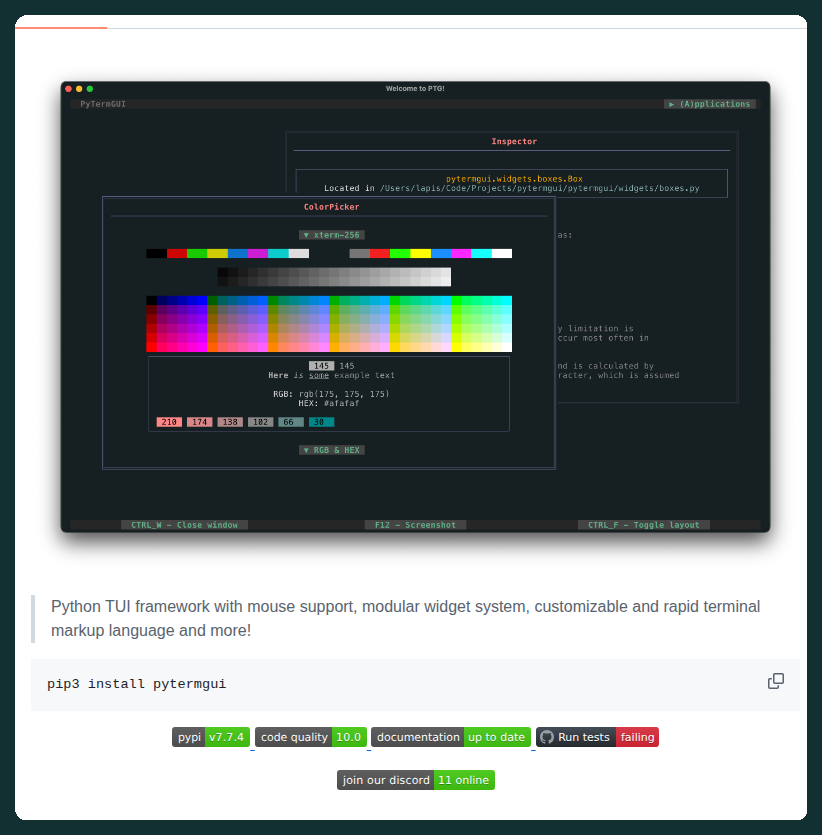Screen dimensions: 822x835
Task: Click the RGB: rgb(175, 175, 175) value
Action: pyautogui.click(x=331, y=394)
